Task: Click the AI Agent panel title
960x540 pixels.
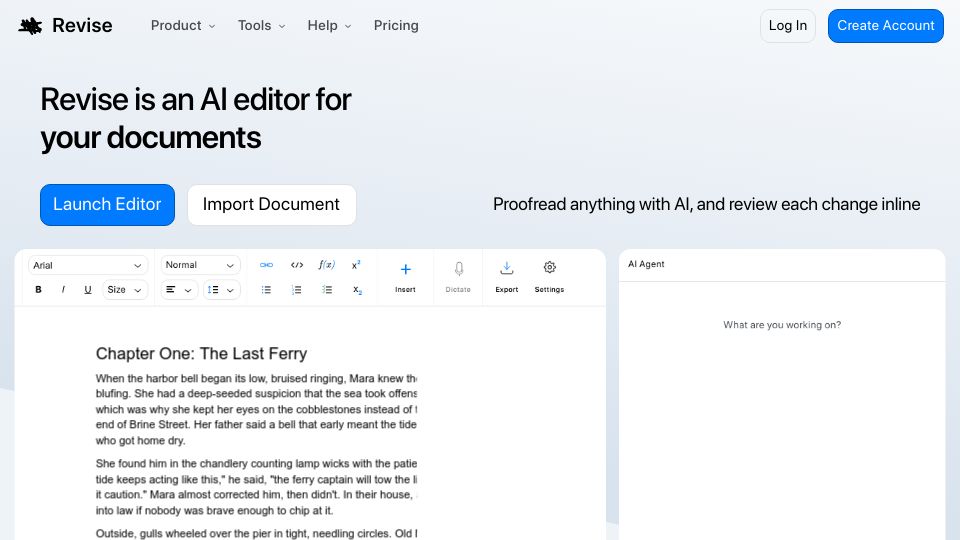Action: [646, 264]
